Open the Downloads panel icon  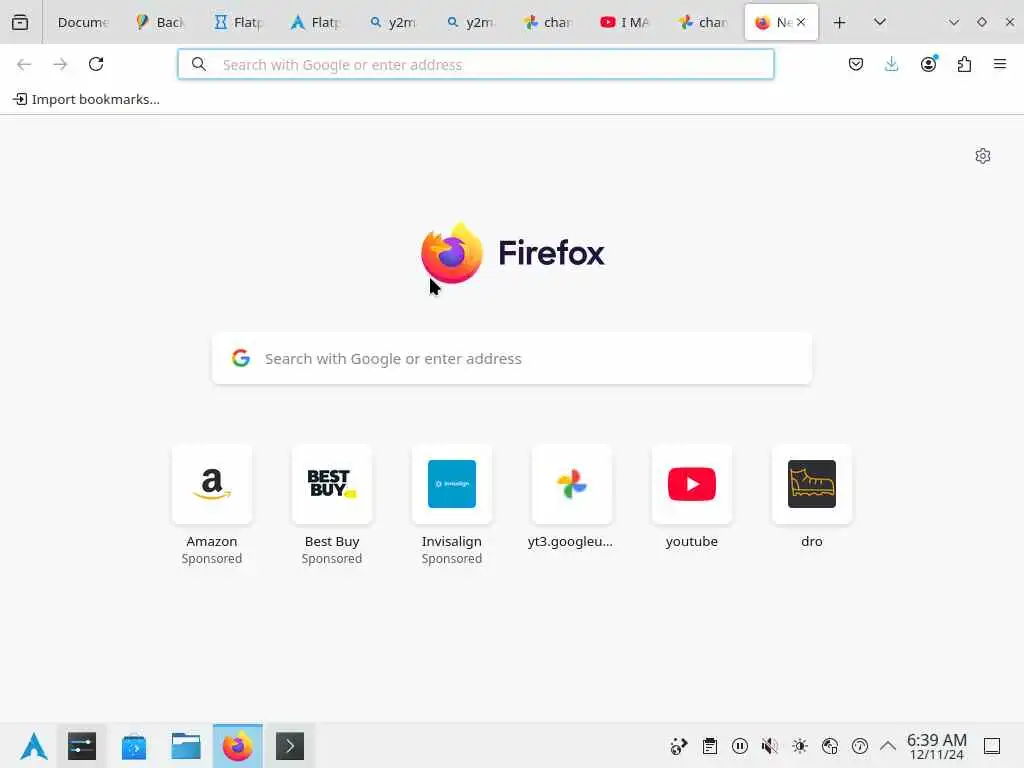click(891, 64)
